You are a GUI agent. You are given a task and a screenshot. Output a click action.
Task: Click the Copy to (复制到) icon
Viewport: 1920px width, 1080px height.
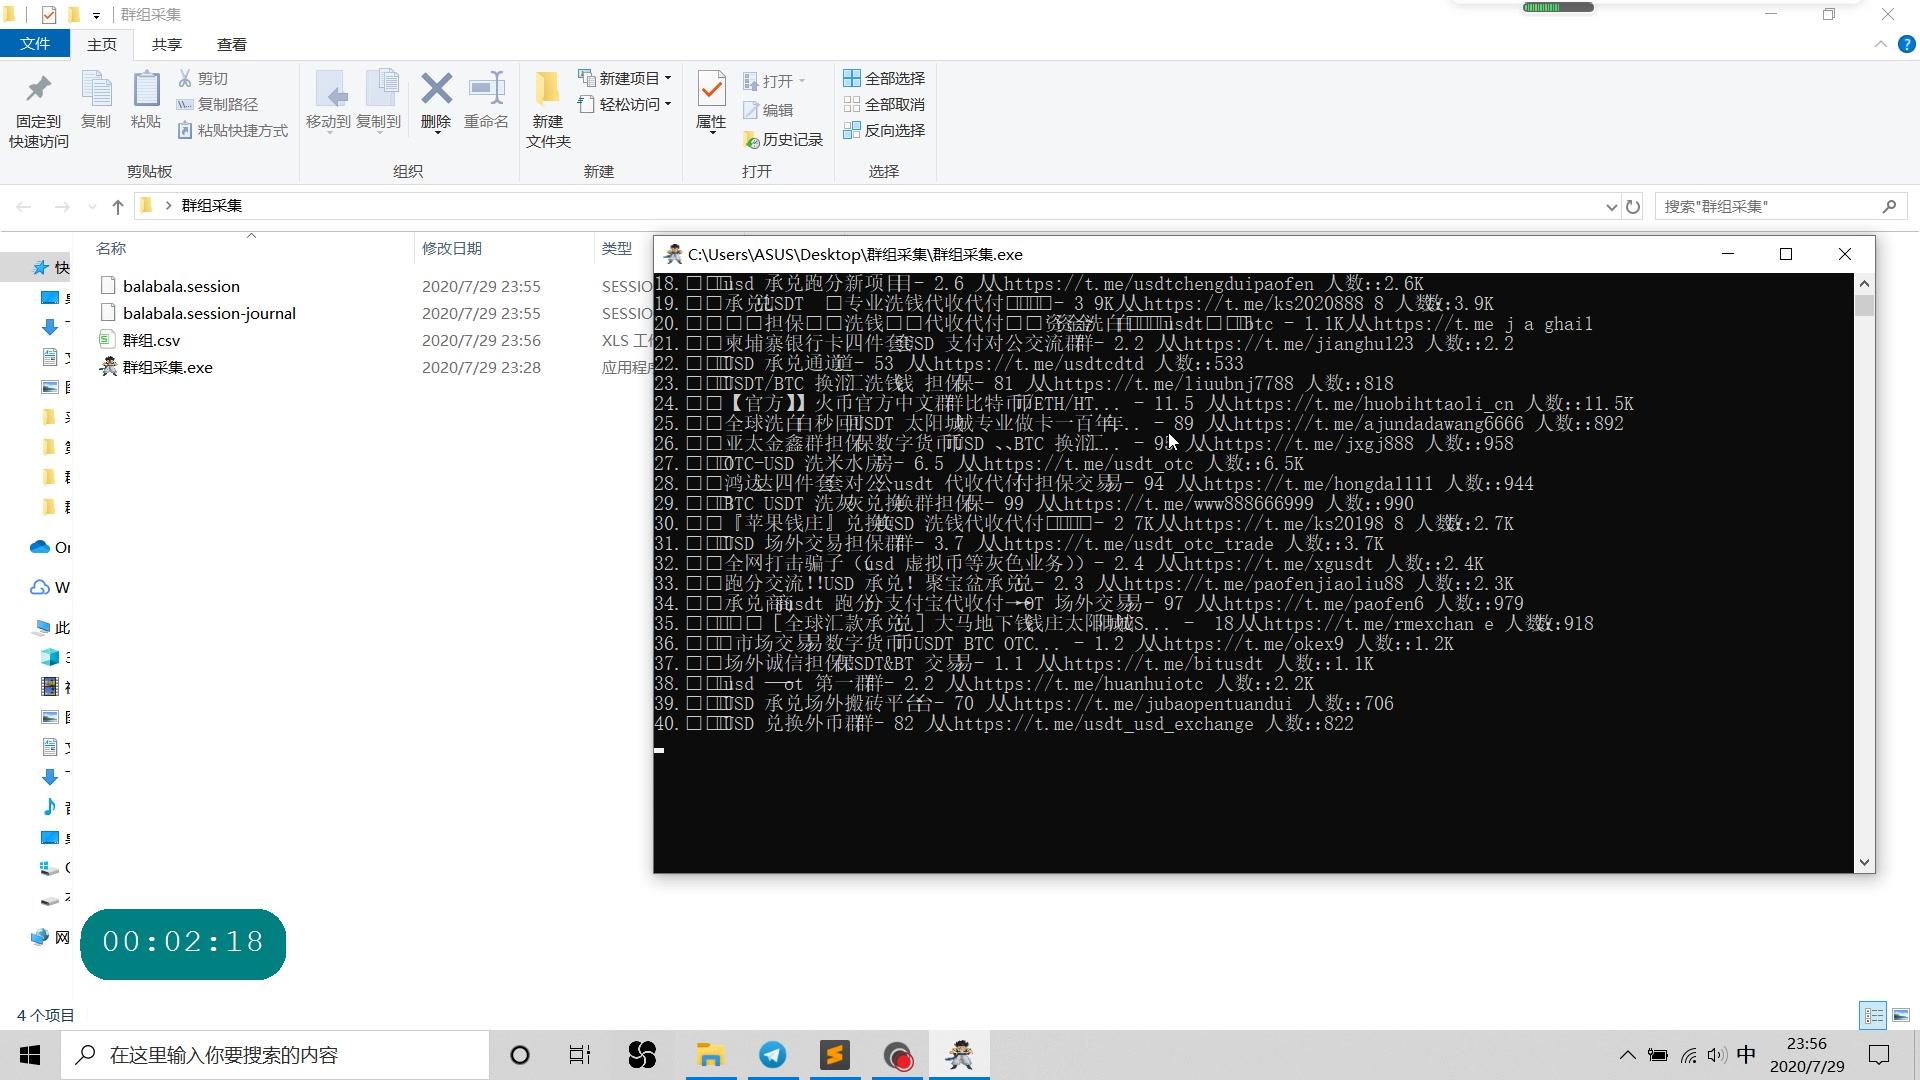378,101
